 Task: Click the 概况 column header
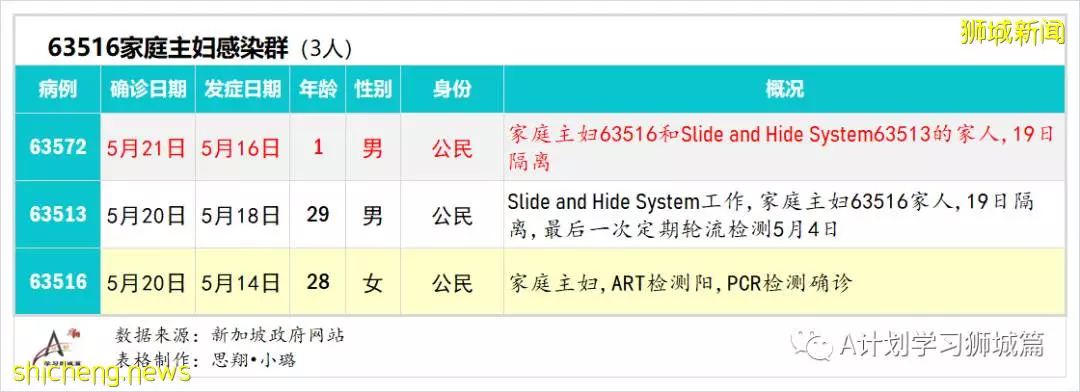(x=785, y=89)
